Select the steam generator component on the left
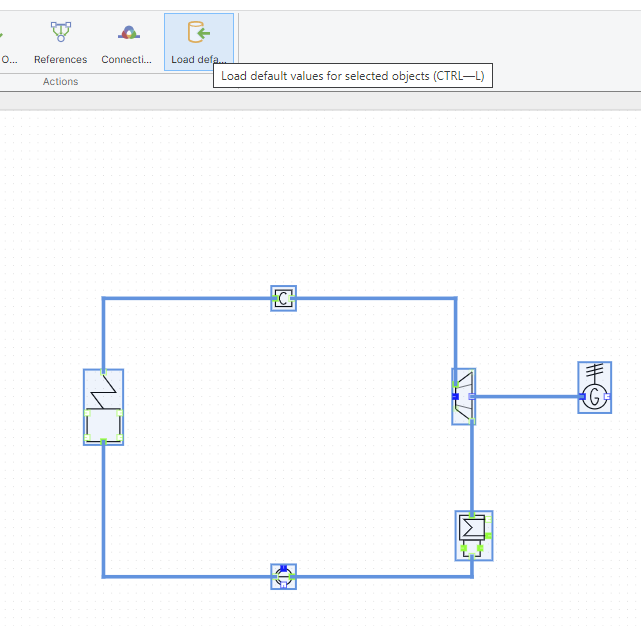641x626 pixels. pyautogui.click(x=103, y=407)
